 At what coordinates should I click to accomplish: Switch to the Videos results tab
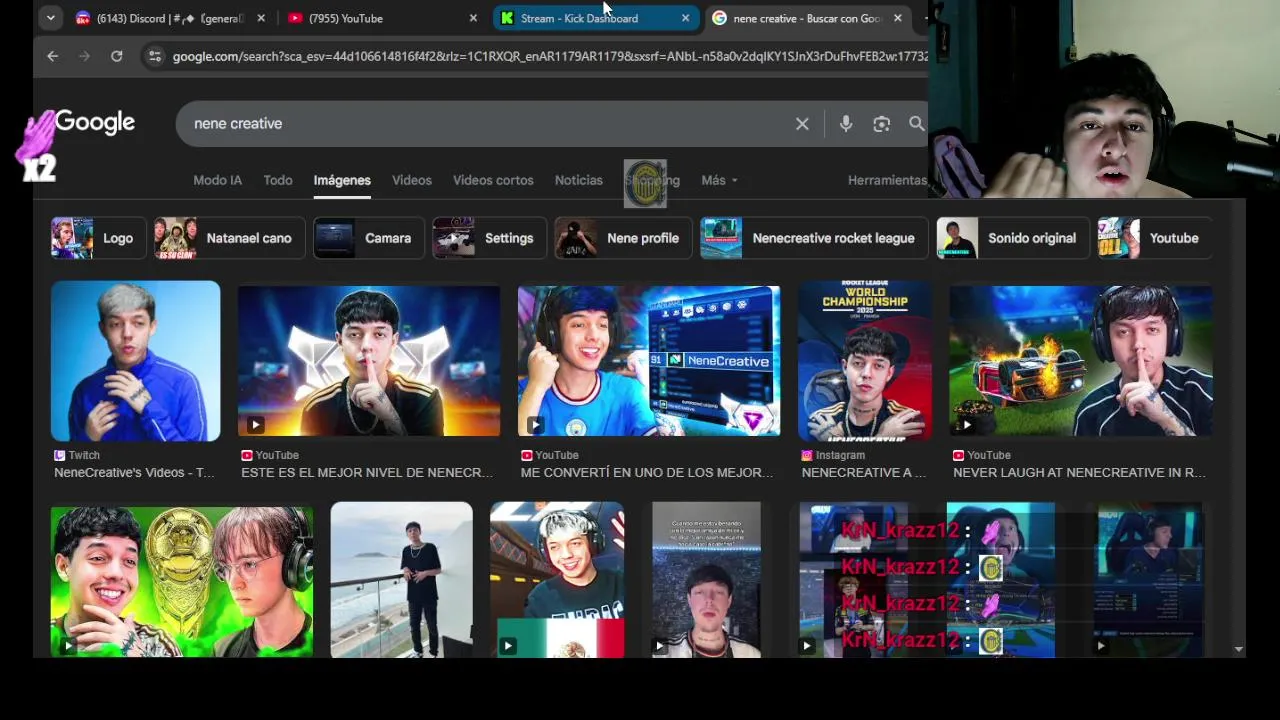tap(412, 180)
